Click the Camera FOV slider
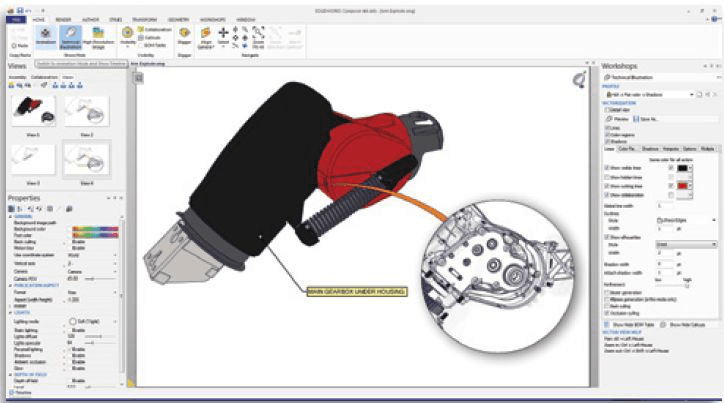 (x=102, y=279)
